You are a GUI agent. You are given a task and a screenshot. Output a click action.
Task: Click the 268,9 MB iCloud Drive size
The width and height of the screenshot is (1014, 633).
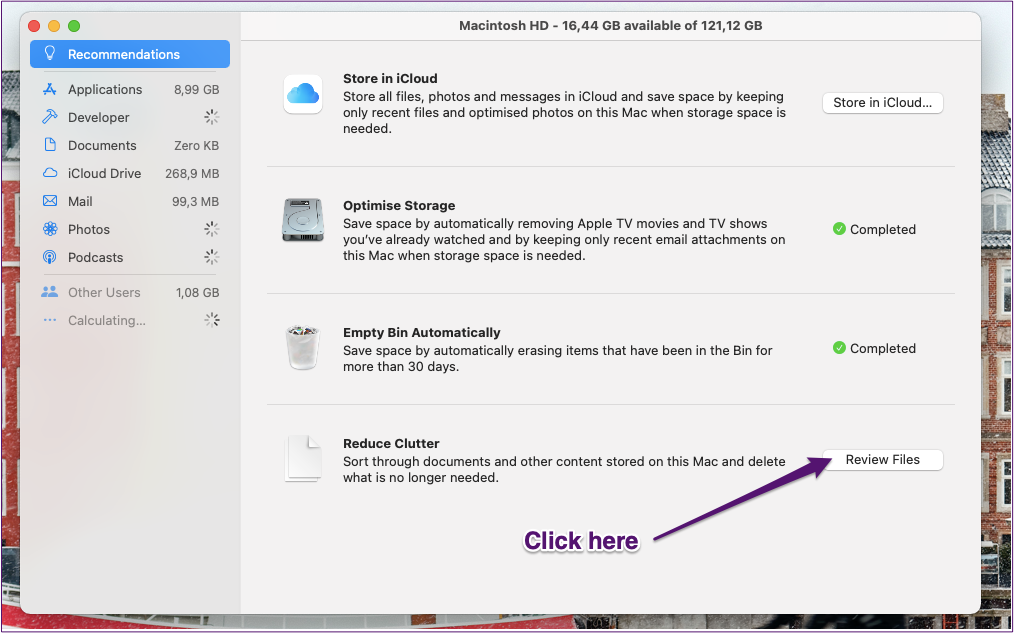point(192,174)
